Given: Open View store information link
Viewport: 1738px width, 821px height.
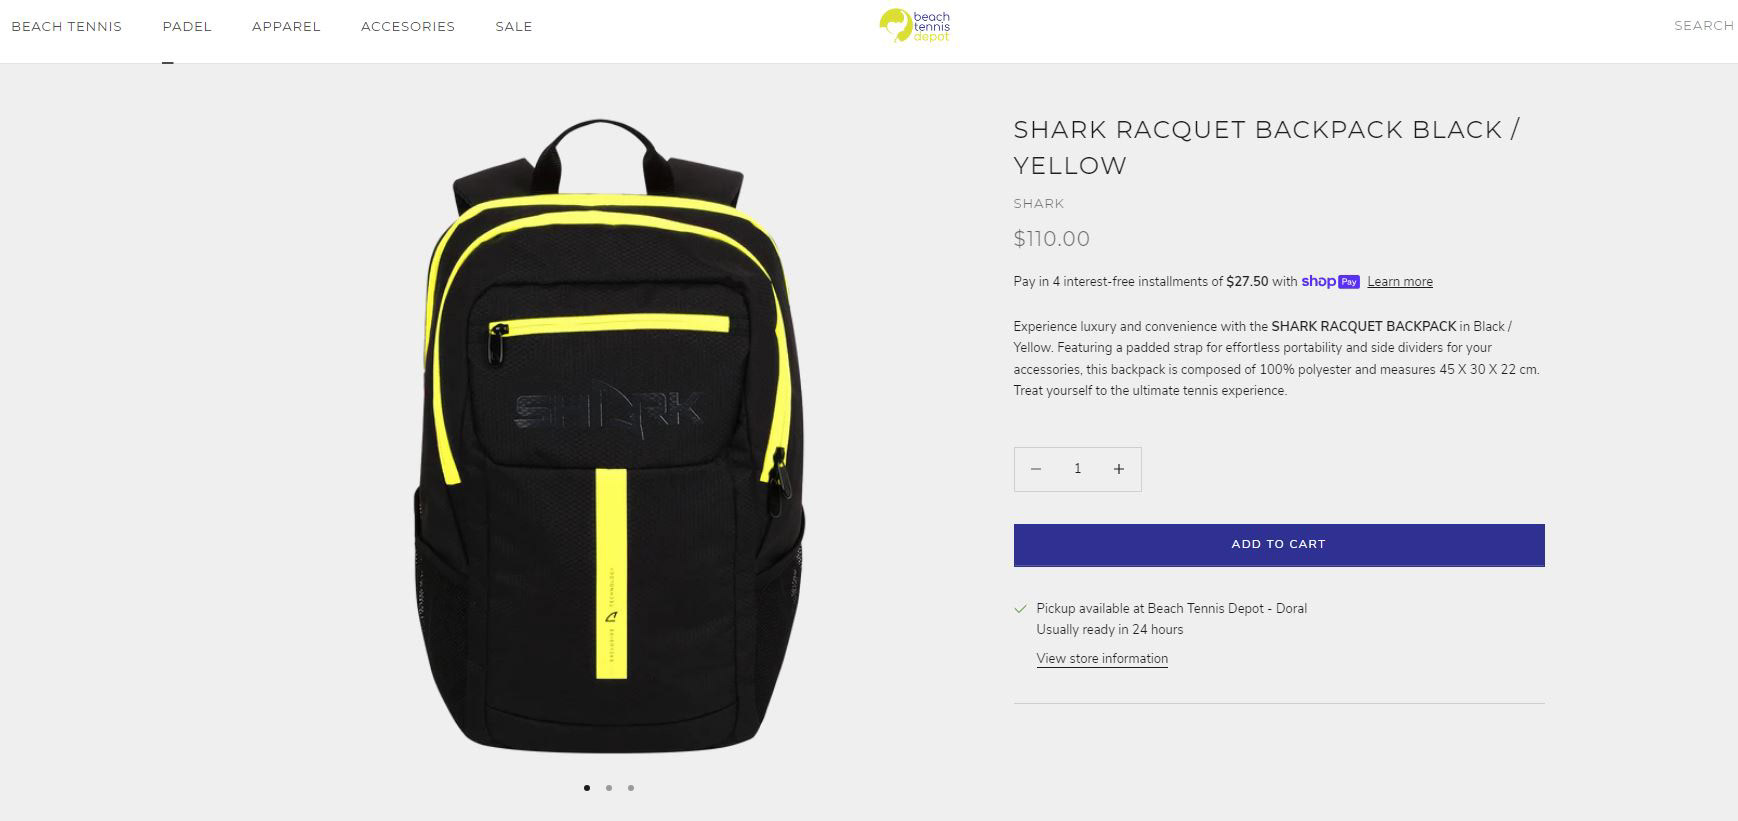Looking at the screenshot, I should click(1102, 658).
